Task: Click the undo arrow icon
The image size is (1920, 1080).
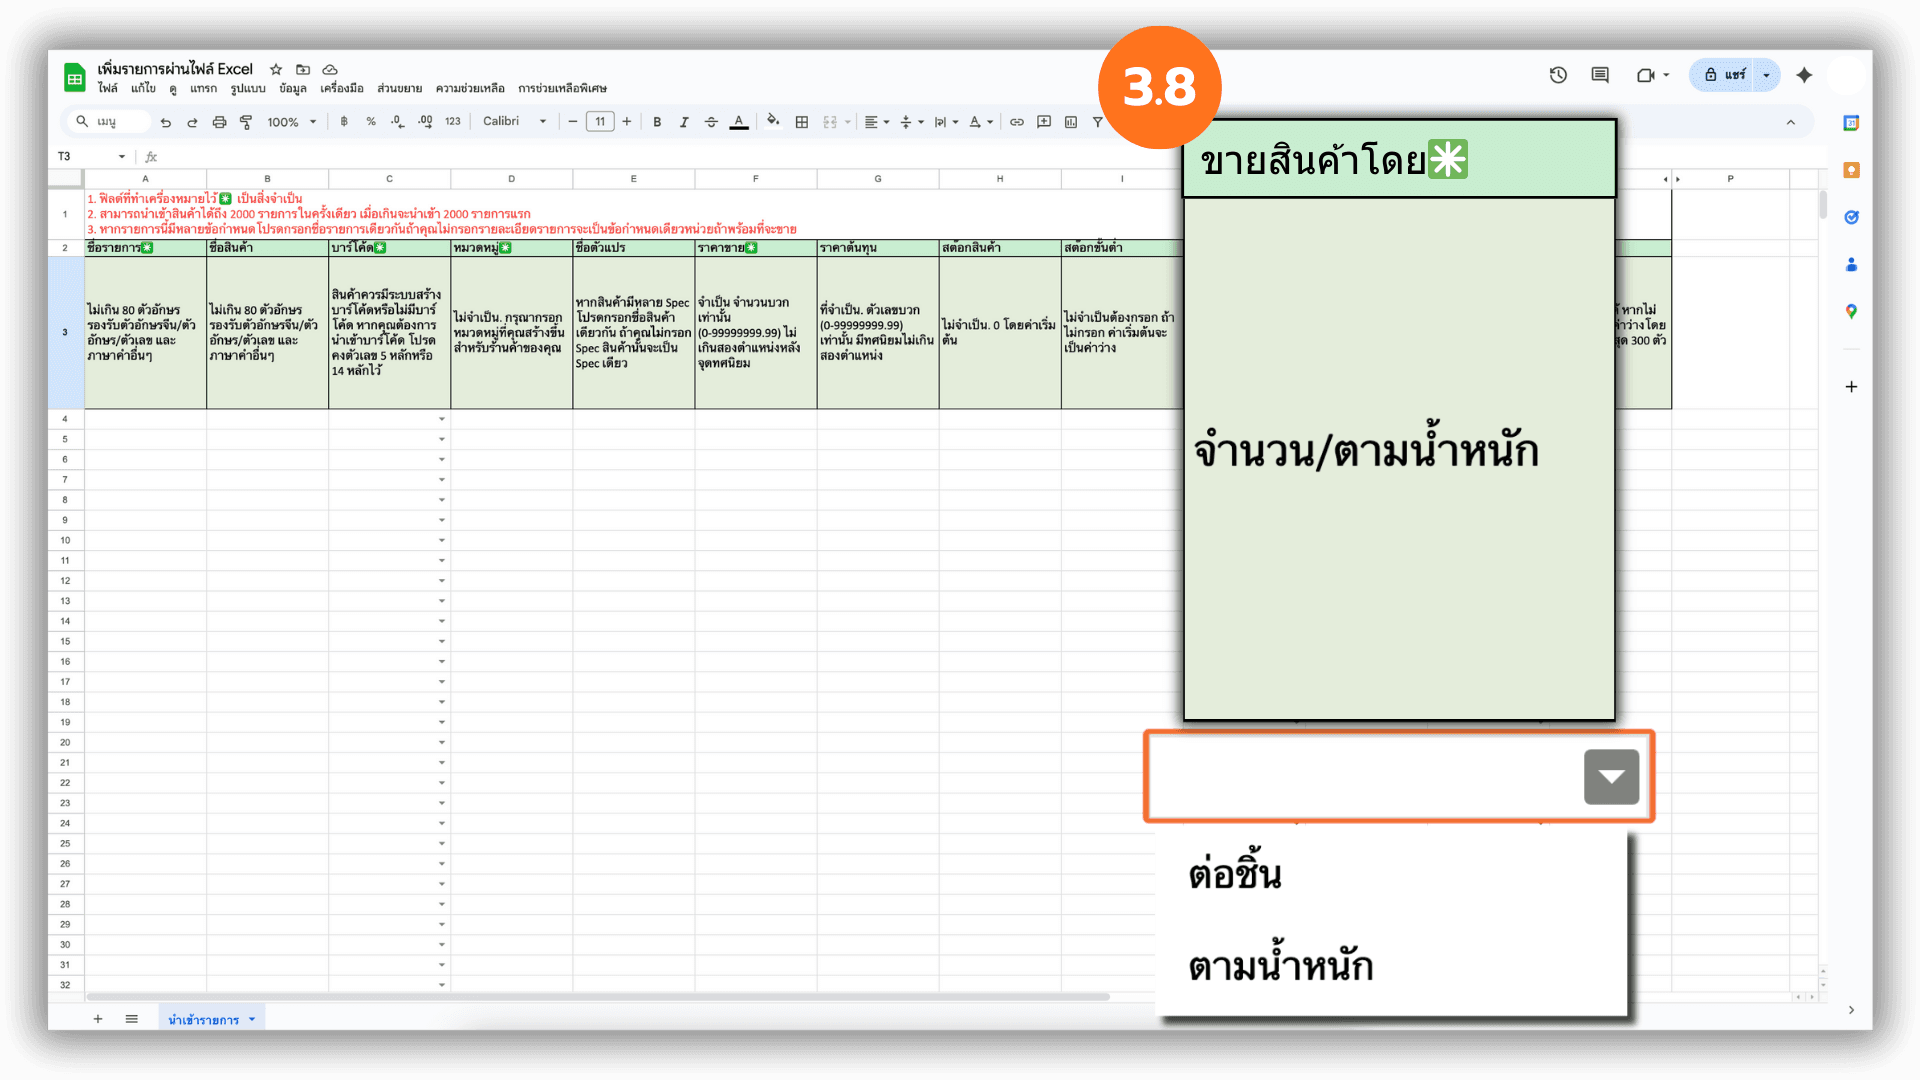Action: tap(166, 122)
